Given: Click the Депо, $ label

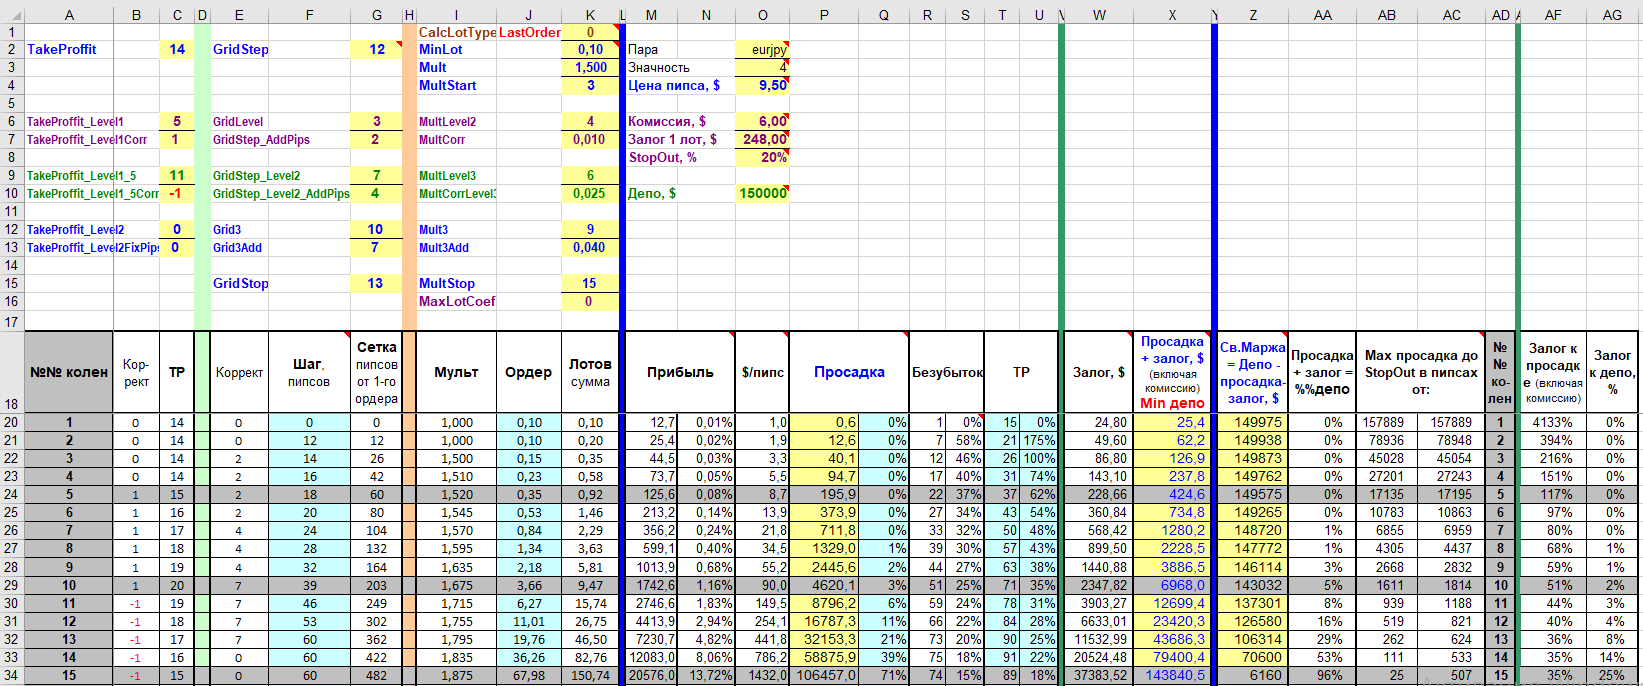Looking at the screenshot, I should tap(652, 193).
